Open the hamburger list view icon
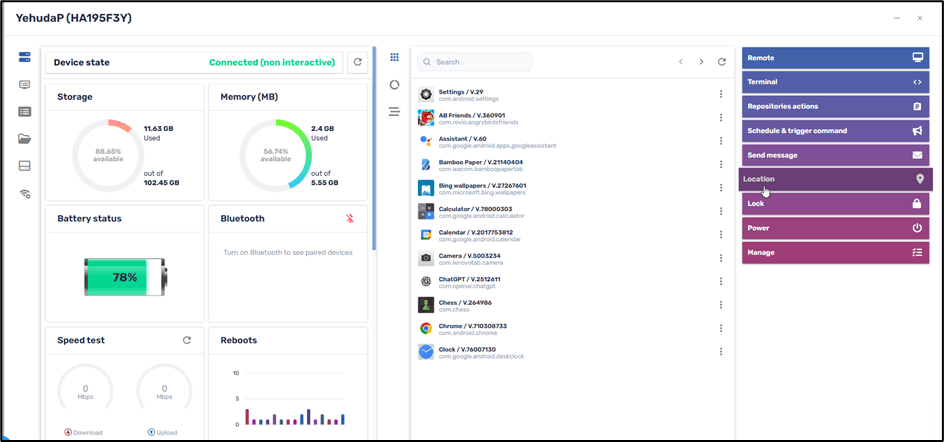The image size is (944, 442). (395, 112)
